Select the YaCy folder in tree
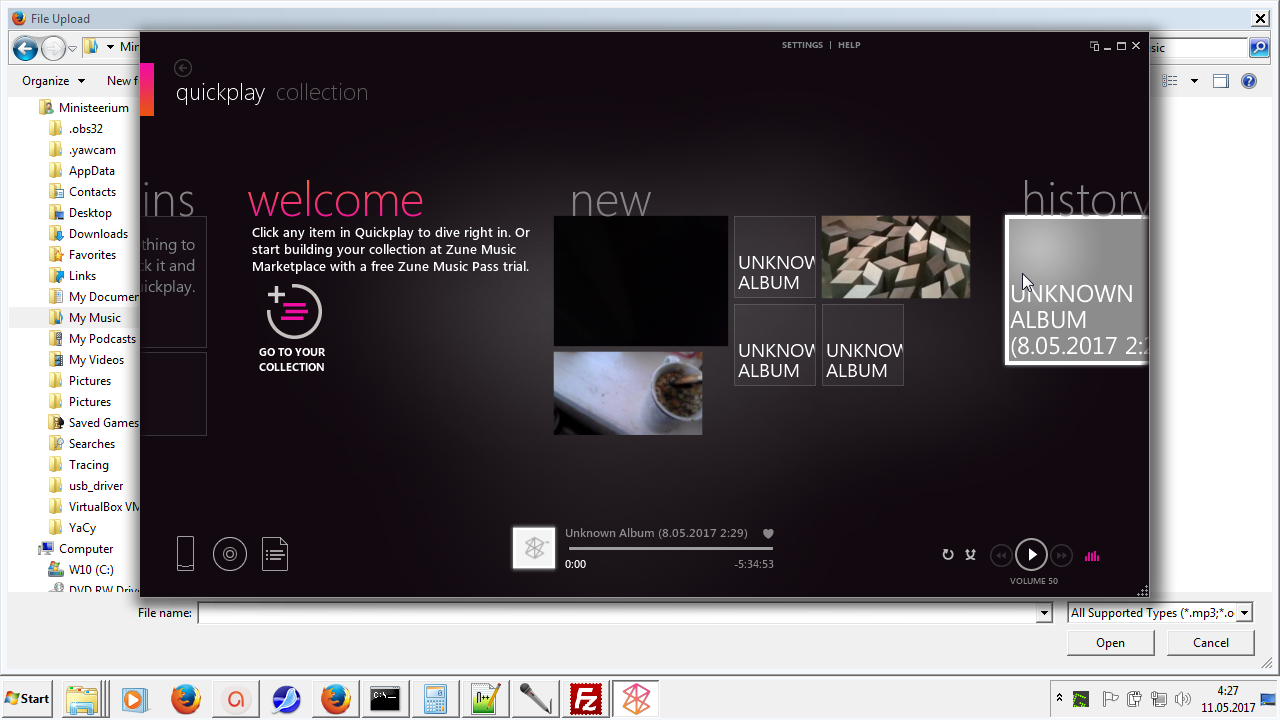 [x=72, y=528]
